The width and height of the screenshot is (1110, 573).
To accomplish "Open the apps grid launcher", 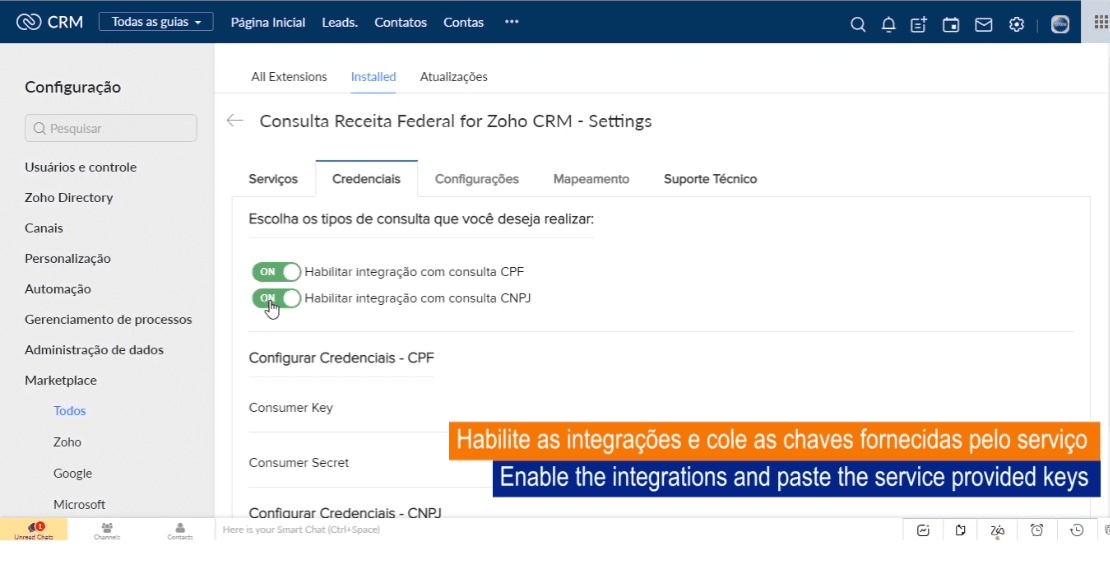I will tap(1101, 22).
